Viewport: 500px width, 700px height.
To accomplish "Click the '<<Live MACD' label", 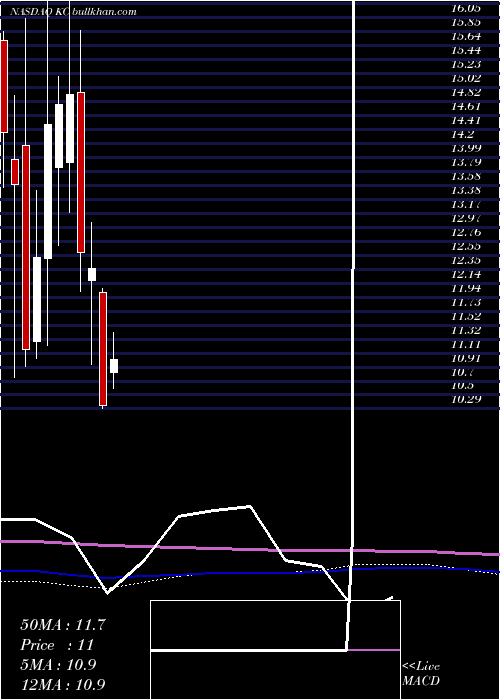I will pos(421,673).
